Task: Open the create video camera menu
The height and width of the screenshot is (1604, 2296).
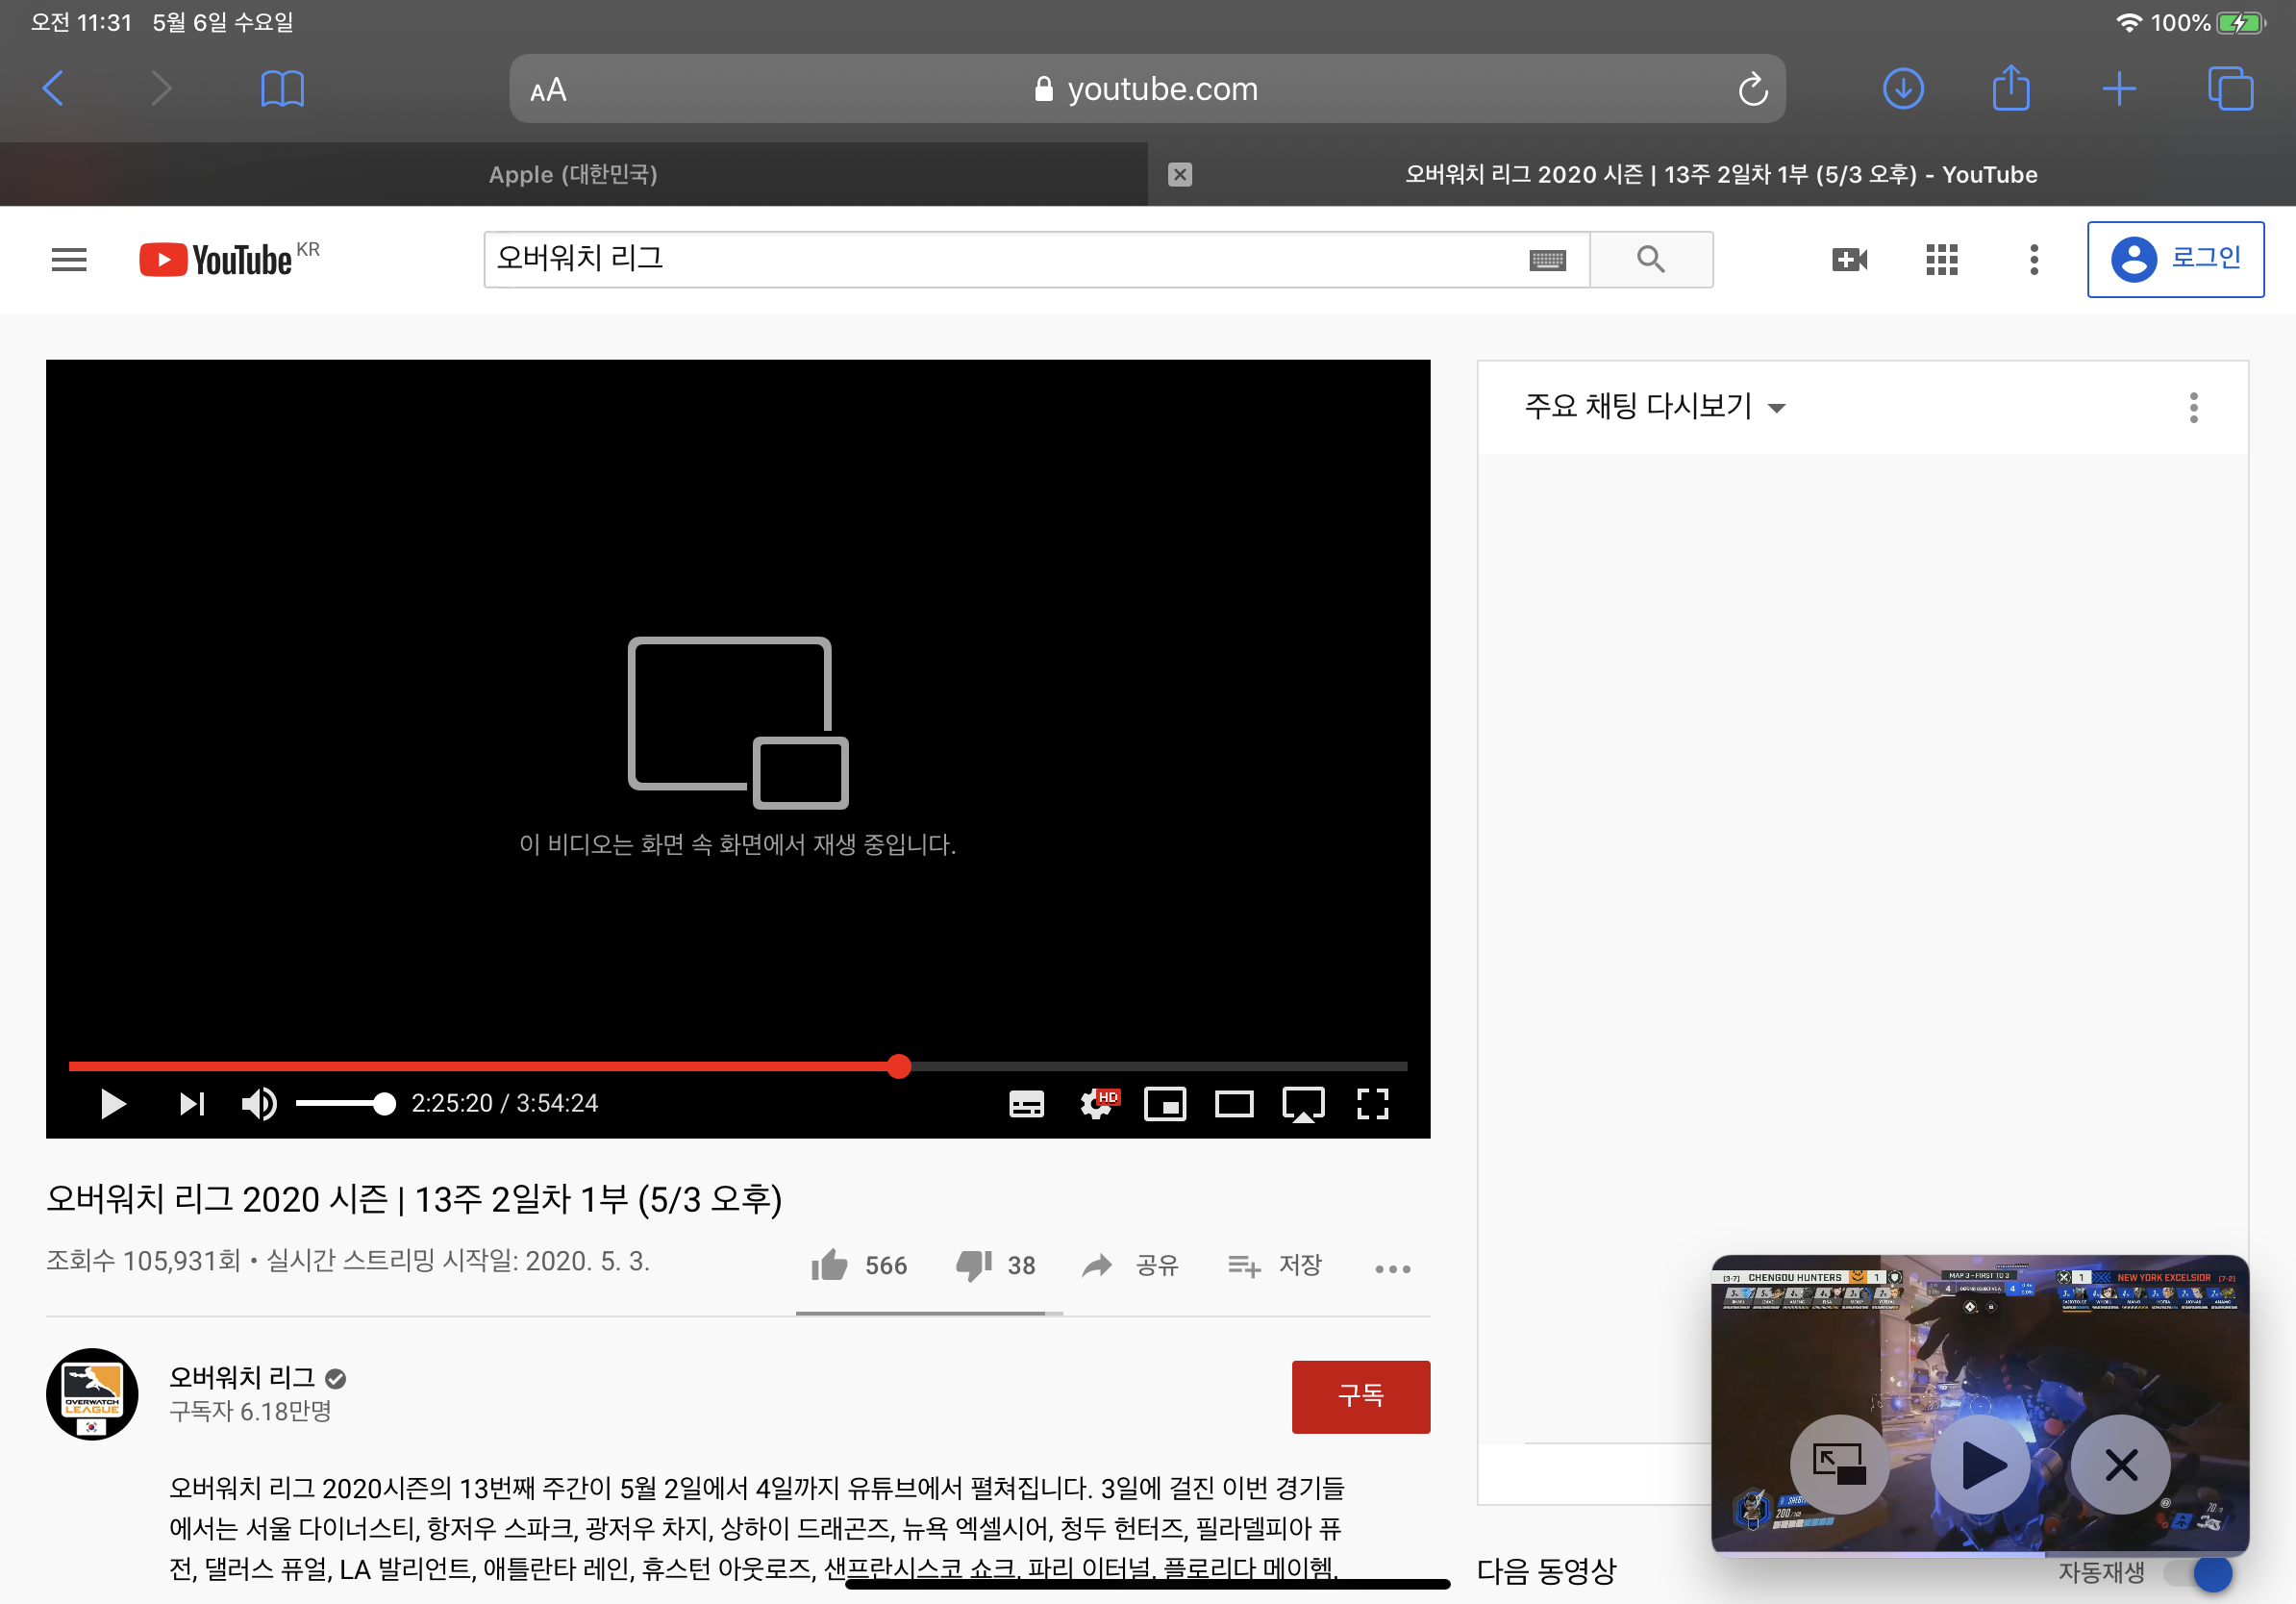Action: 1849,260
